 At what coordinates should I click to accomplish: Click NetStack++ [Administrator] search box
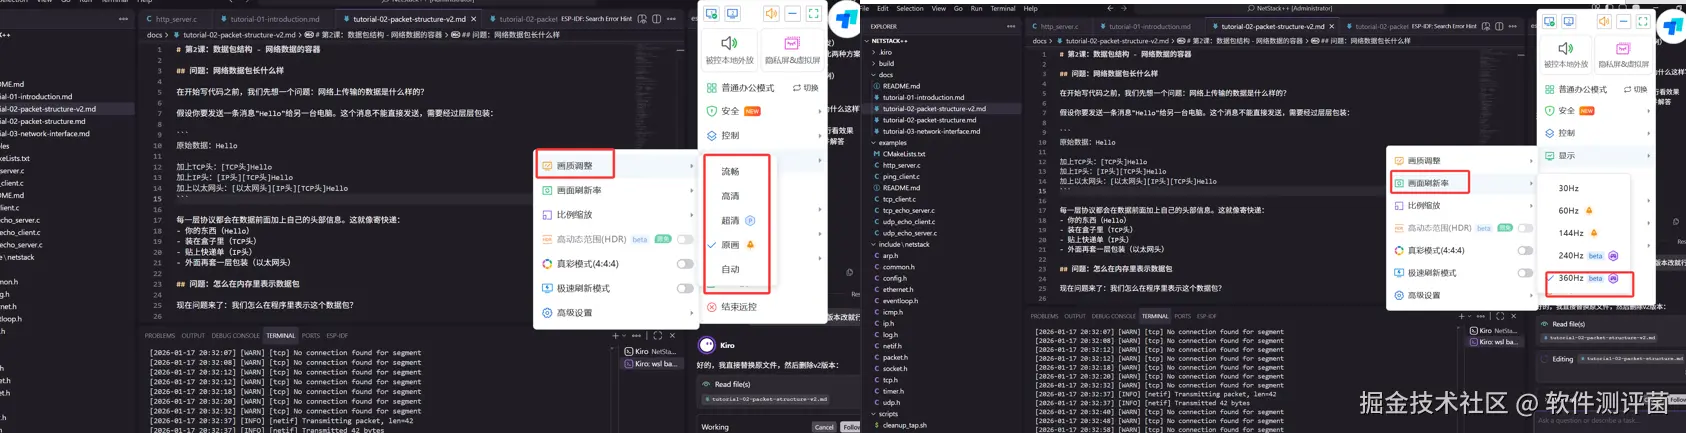tap(1290, 8)
